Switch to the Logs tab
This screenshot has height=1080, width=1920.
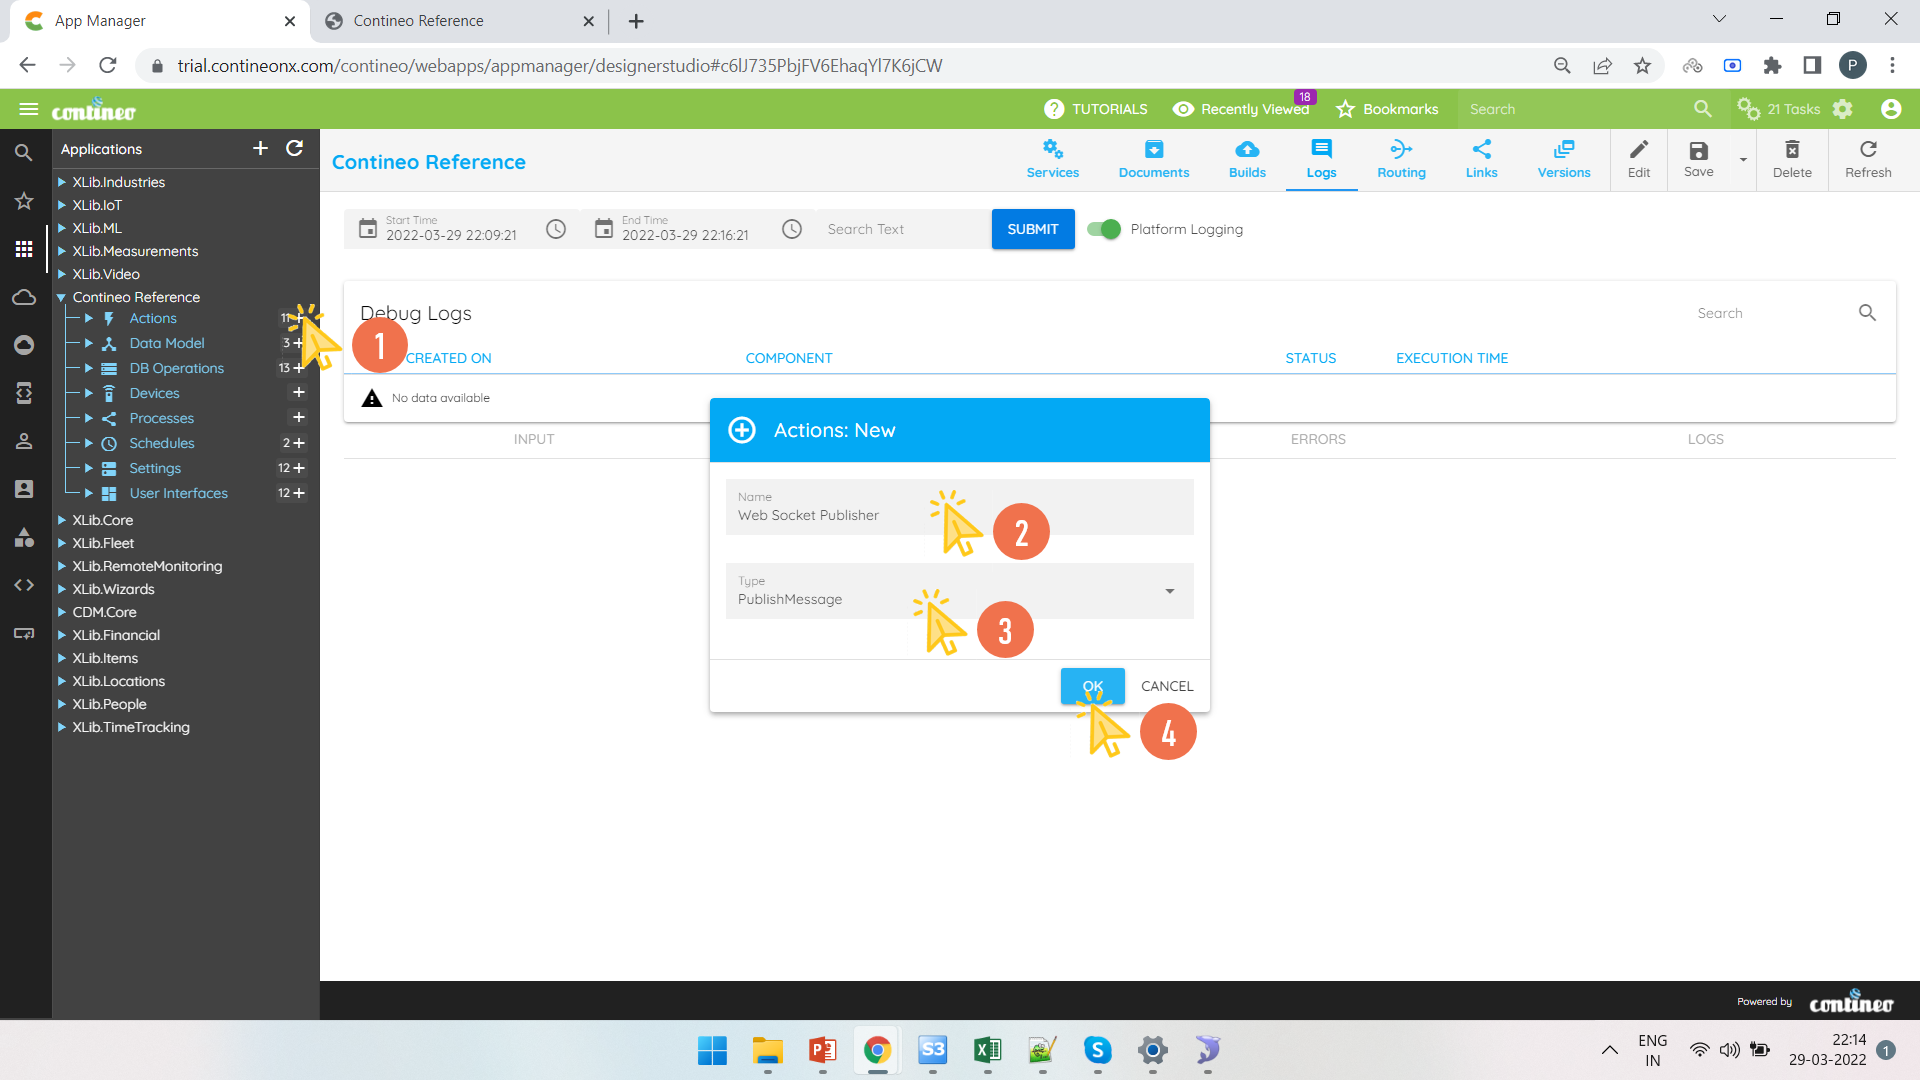pos(1321,158)
